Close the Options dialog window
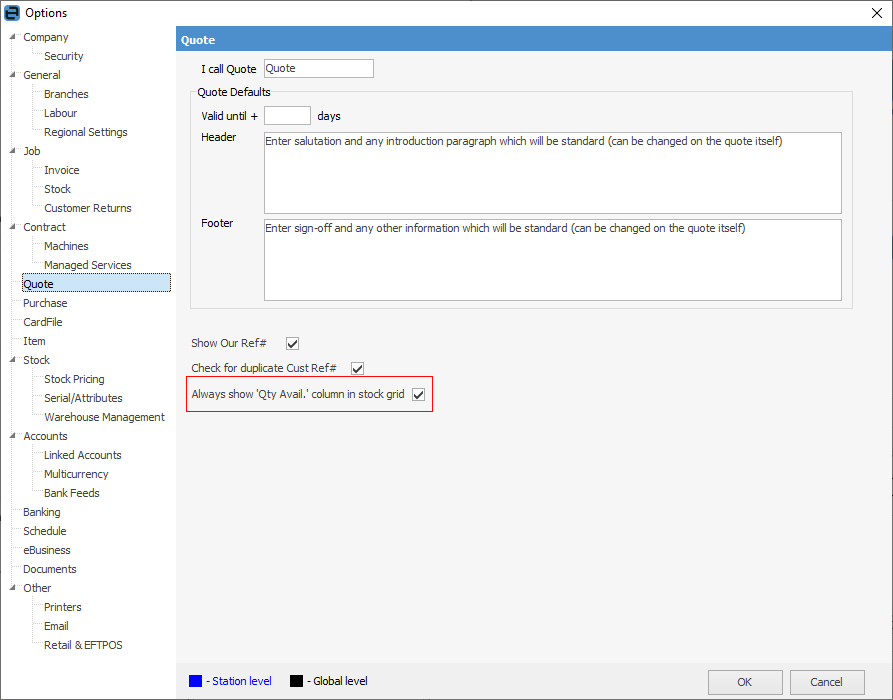The height and width of the screenshot is (700, 893). pyautogui.click(x=877, y=13)
